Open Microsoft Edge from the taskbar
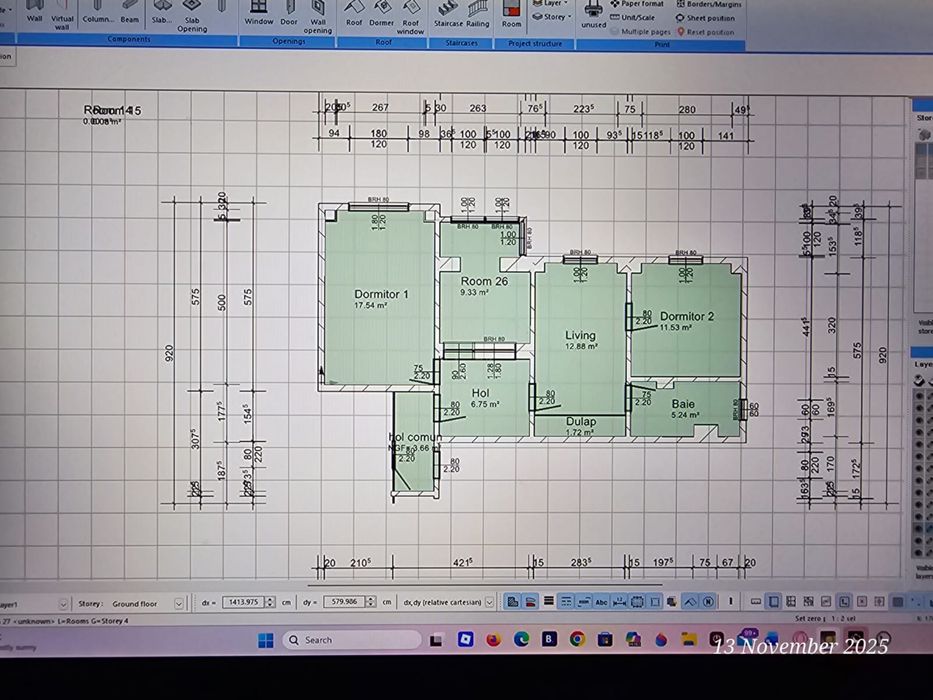The height and width of the screenshot is (700, 933). point(521,639)
